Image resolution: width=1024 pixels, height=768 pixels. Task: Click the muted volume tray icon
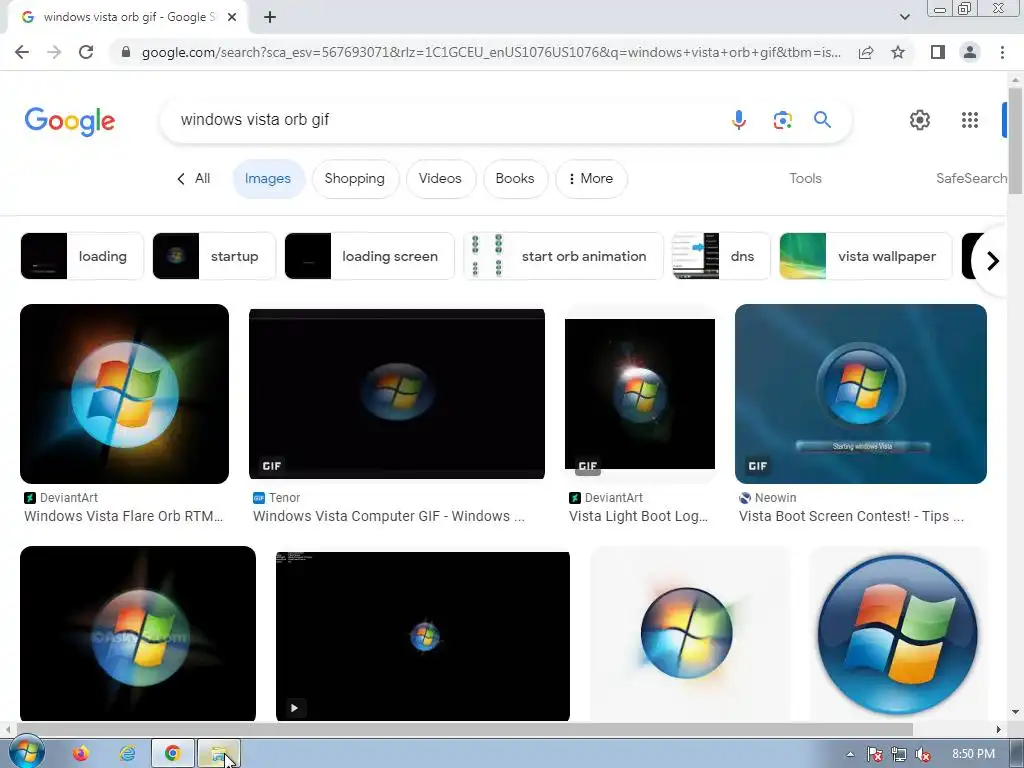923,754
